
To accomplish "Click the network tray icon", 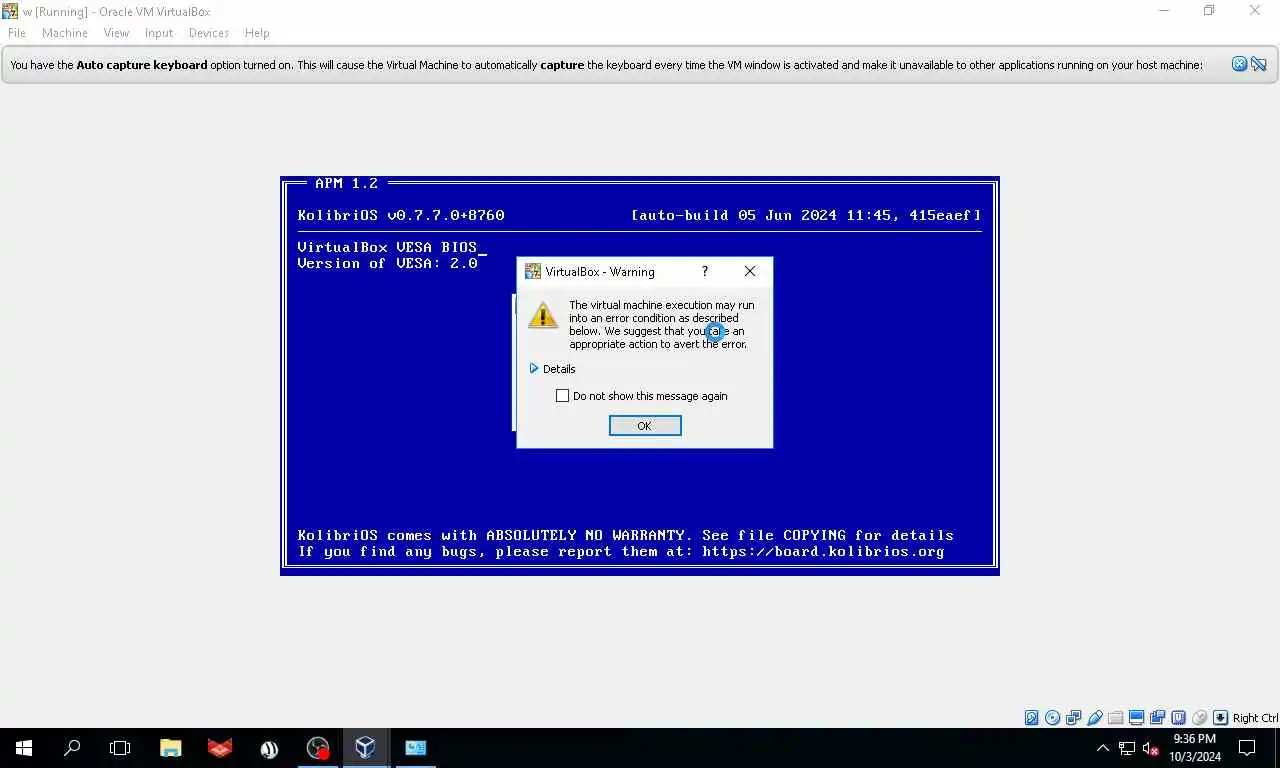I will pos(1127,748).
